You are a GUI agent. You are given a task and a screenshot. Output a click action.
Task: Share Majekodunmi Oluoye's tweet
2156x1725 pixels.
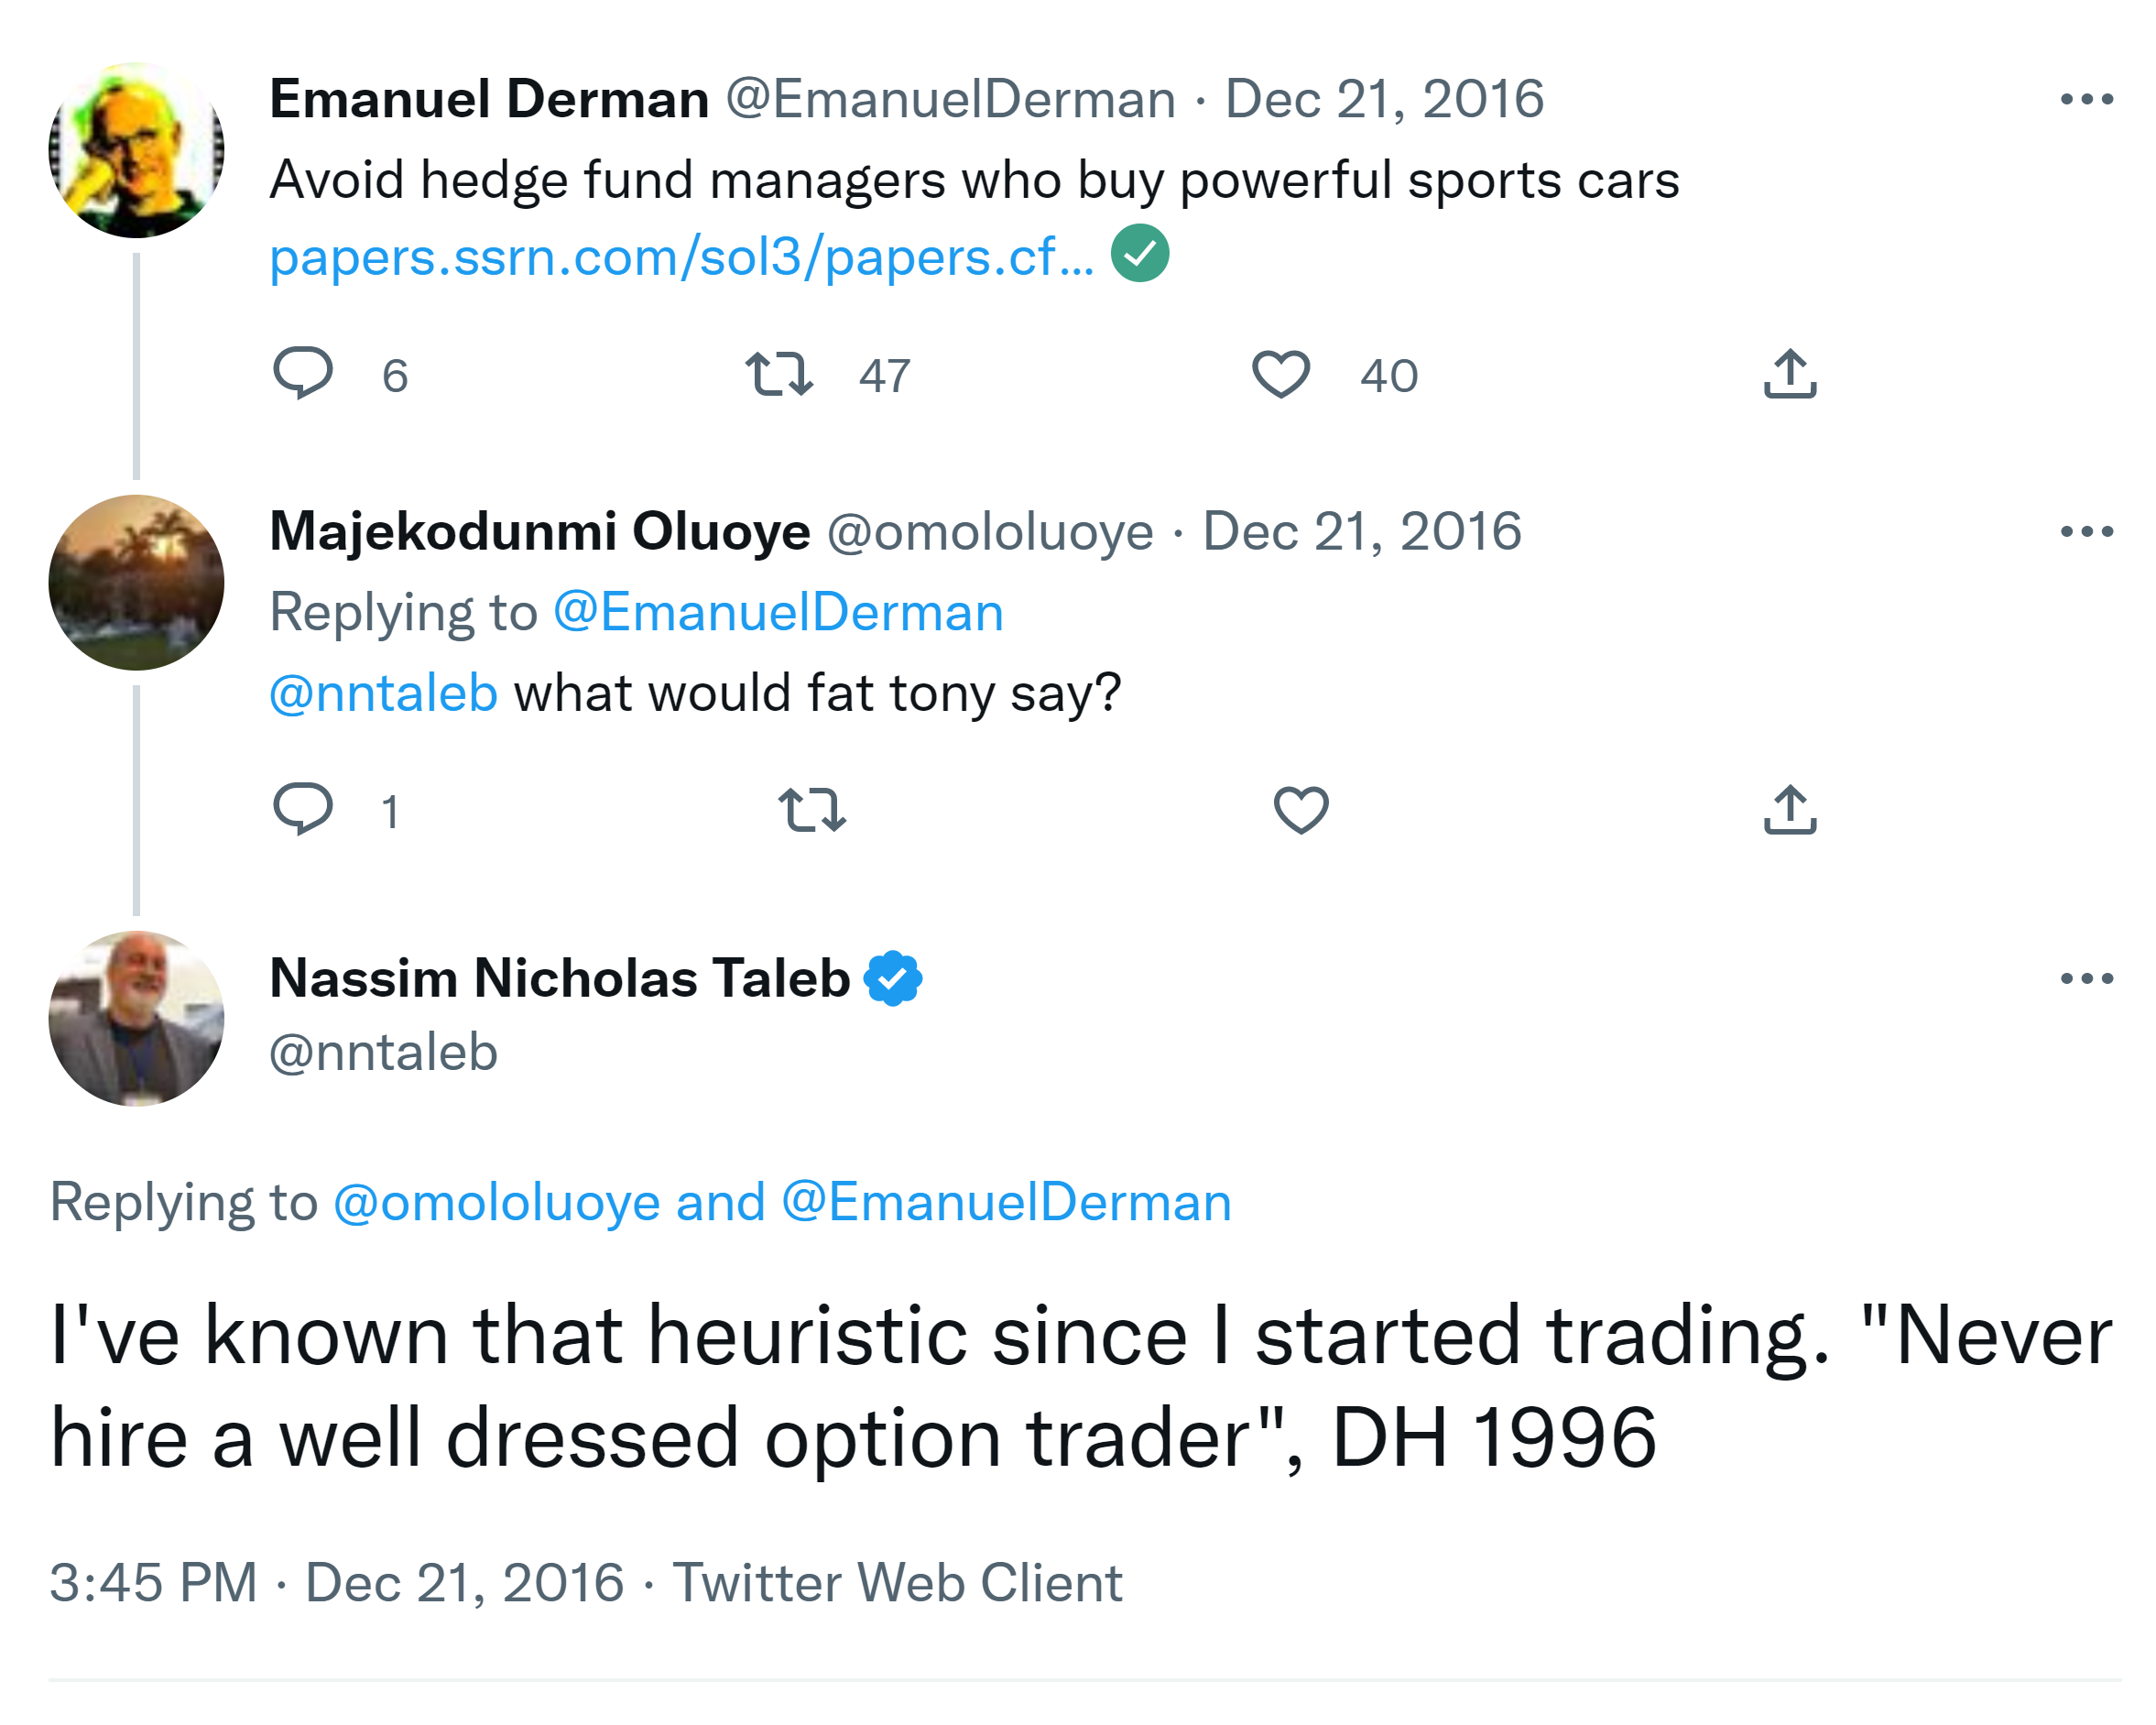pos(1789,809)
